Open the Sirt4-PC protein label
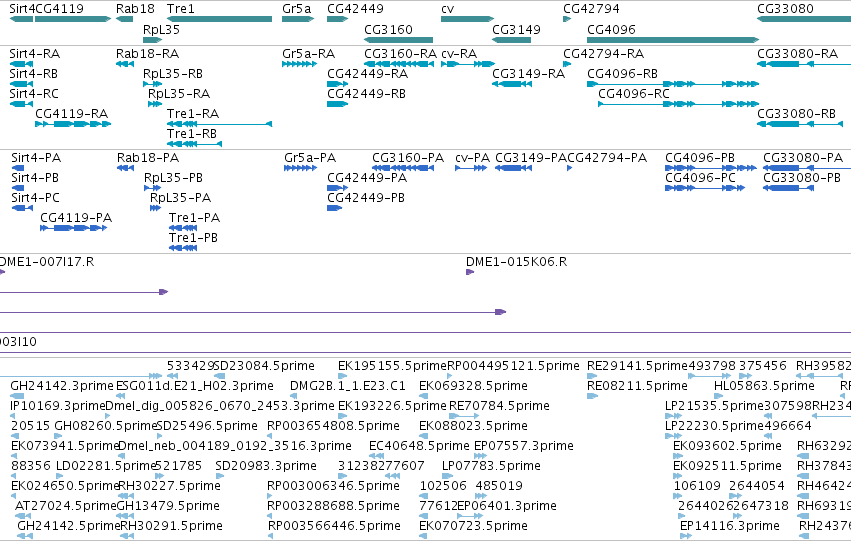851x541 pixels. point(36,198)
